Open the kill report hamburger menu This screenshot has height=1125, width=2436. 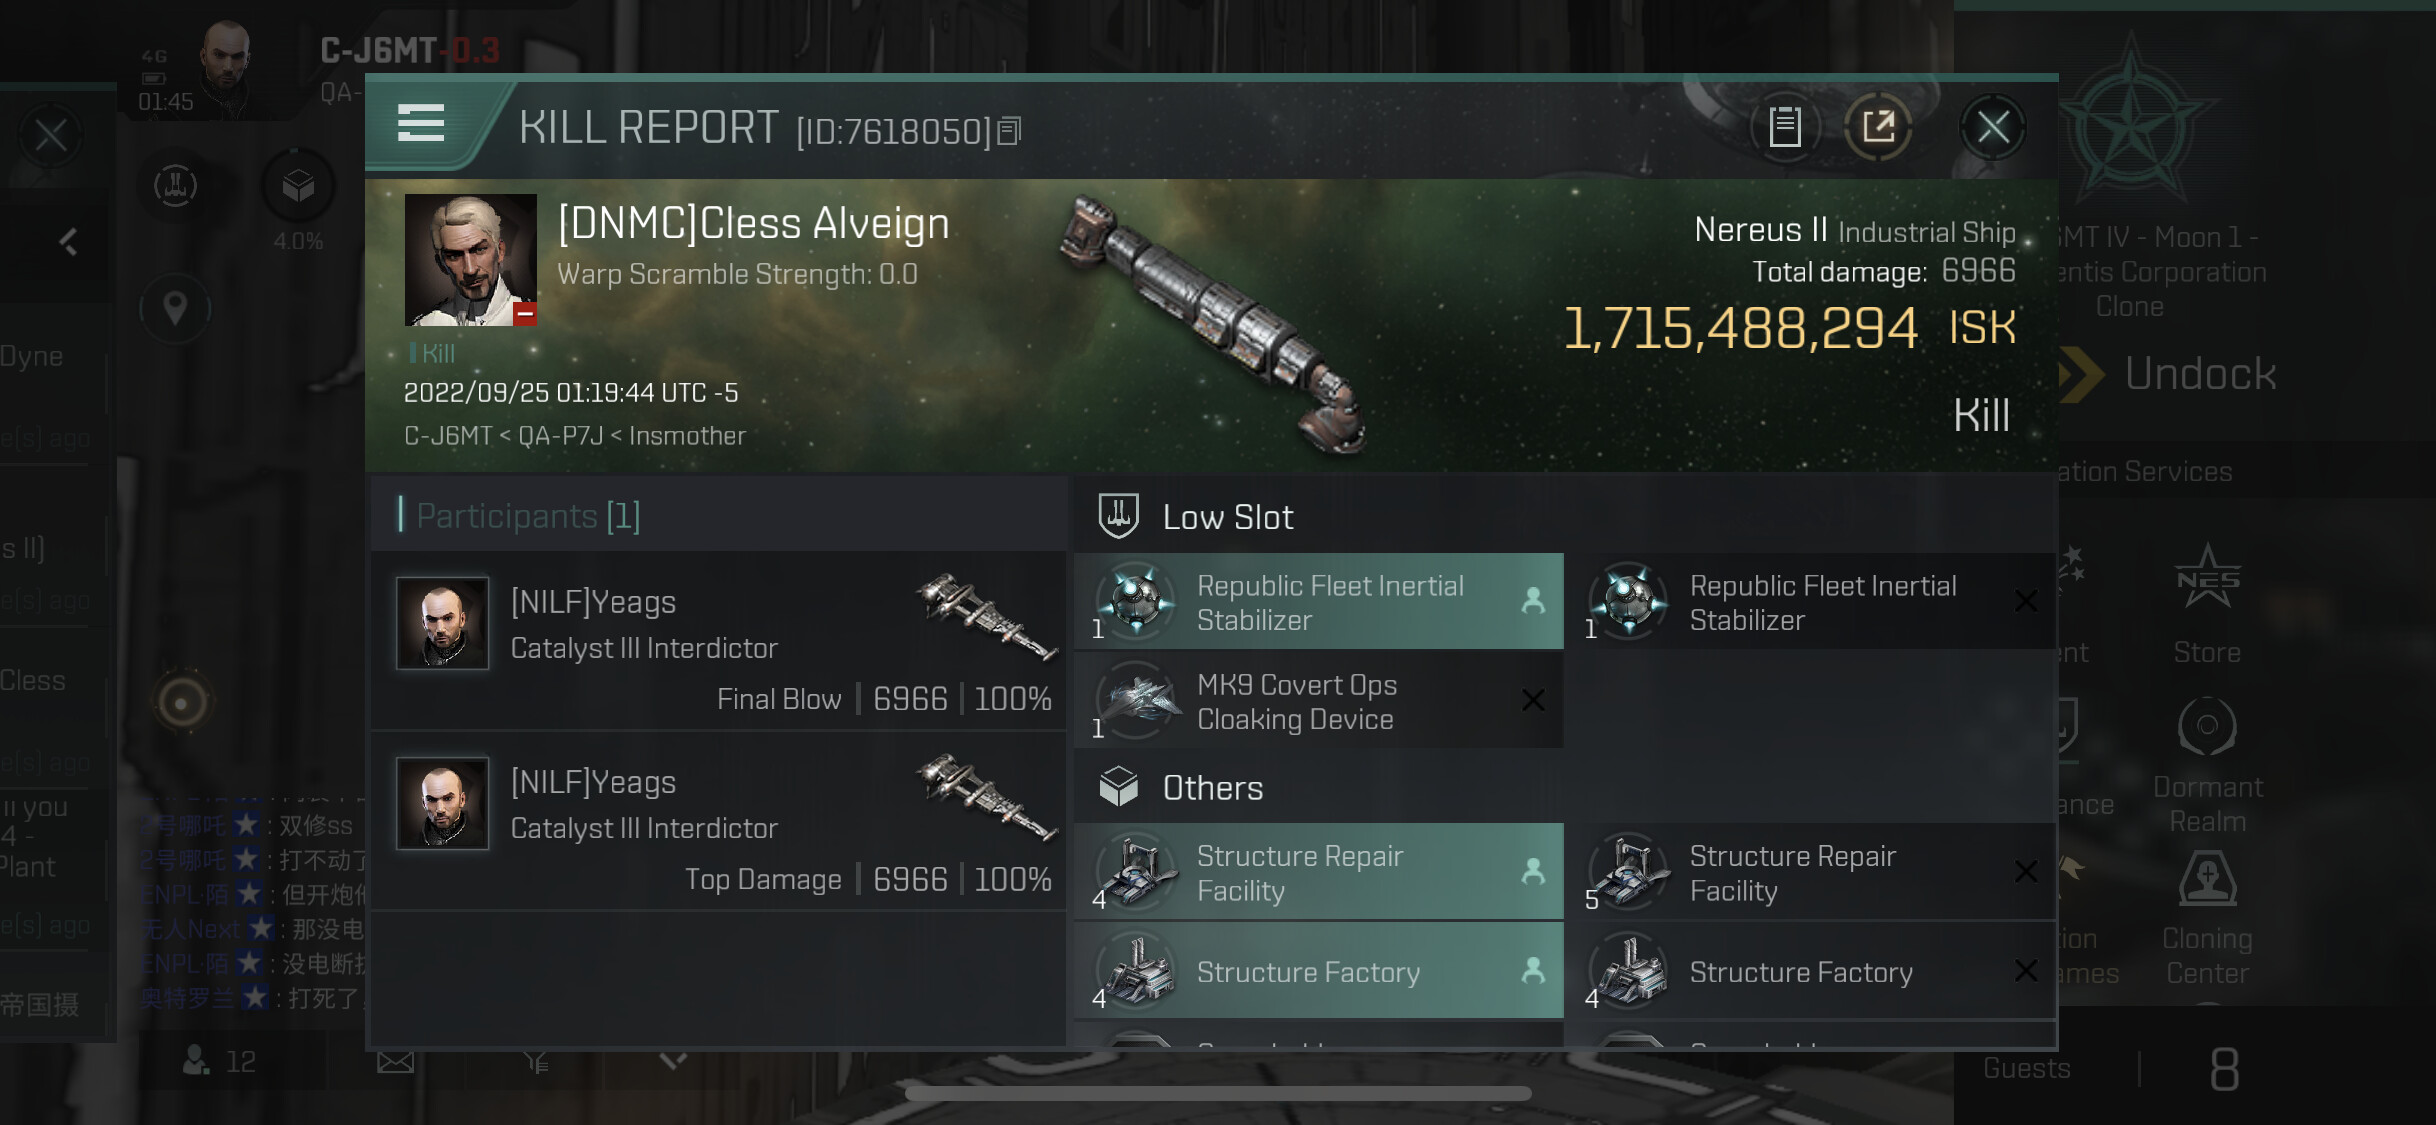(x=420, y=124)
